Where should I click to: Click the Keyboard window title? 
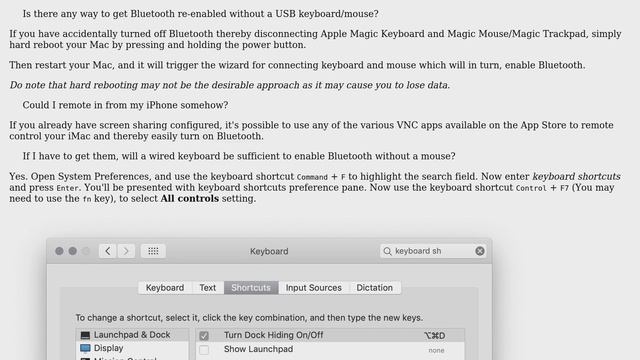click(x=269, y=251)
